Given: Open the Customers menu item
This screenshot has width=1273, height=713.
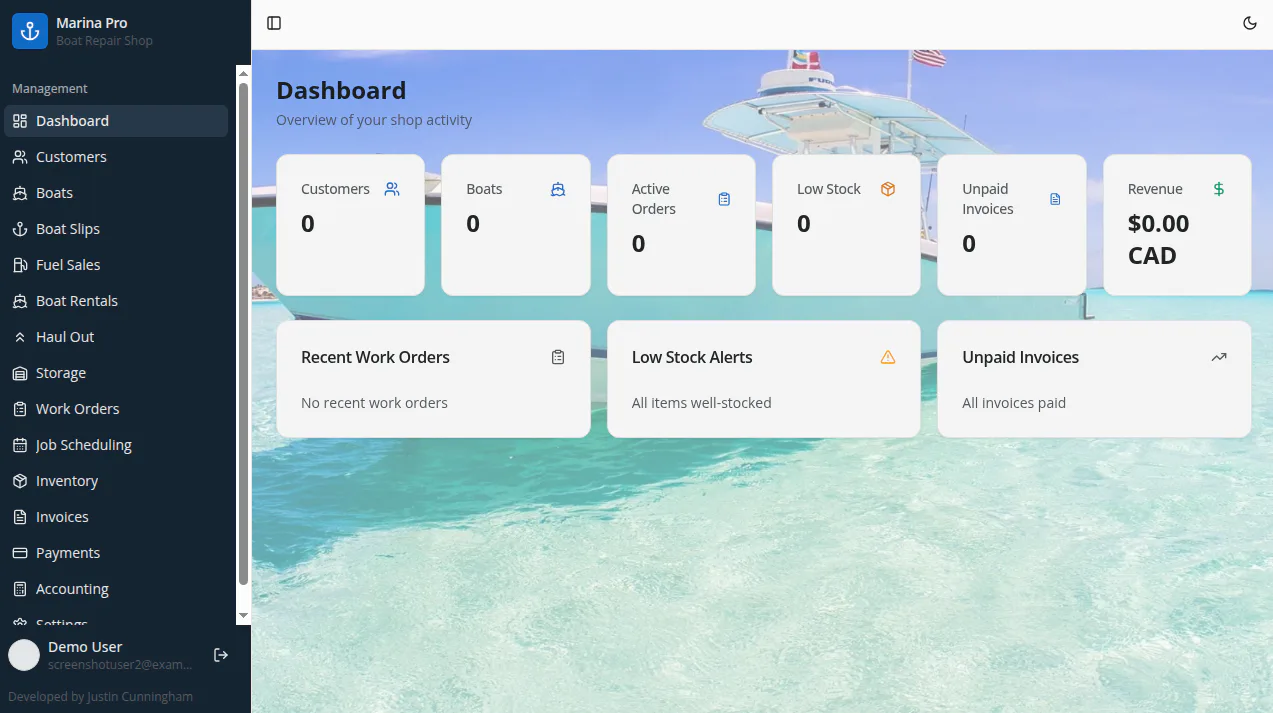Looking at the screenshot, I should click(116, 157).
